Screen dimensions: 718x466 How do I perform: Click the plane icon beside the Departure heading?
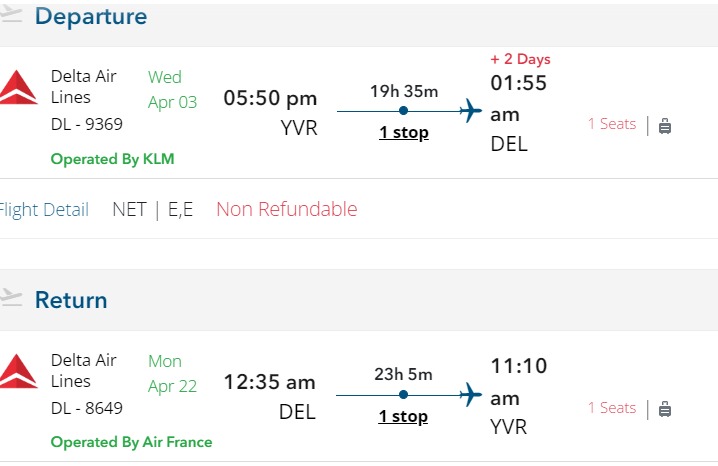point(11,15)
